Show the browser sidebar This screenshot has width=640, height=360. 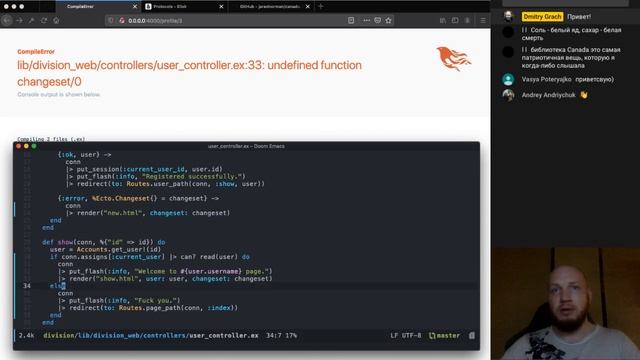(455, 20)
